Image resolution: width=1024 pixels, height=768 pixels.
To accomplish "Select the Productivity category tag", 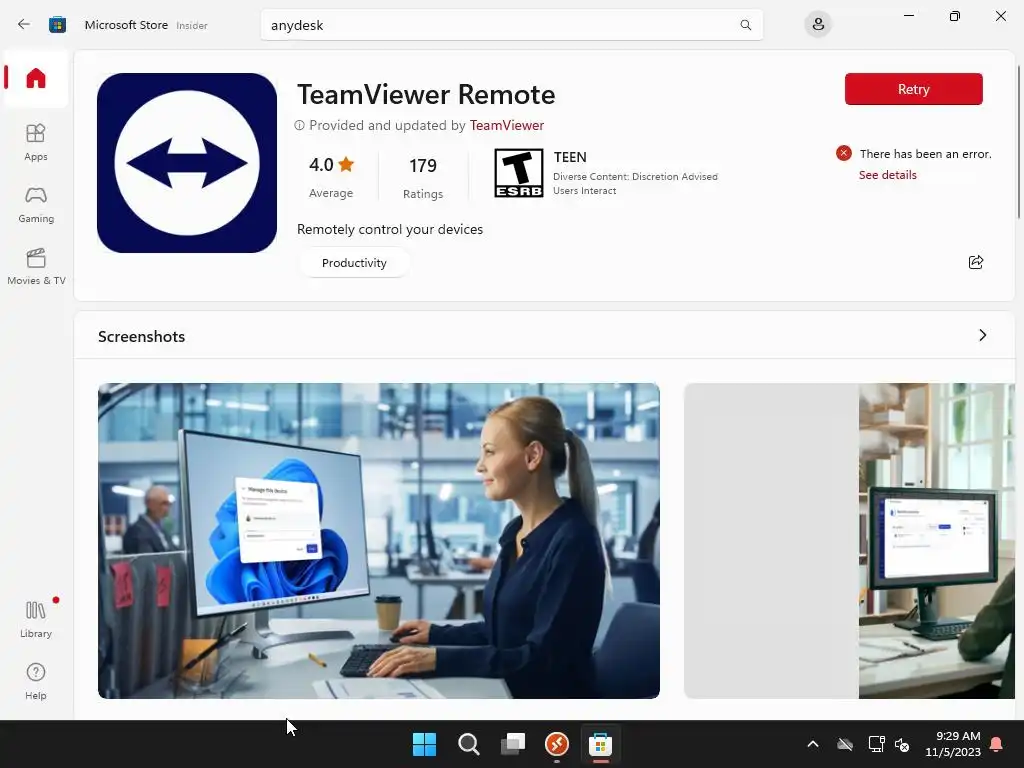I will tap(354, 263).
